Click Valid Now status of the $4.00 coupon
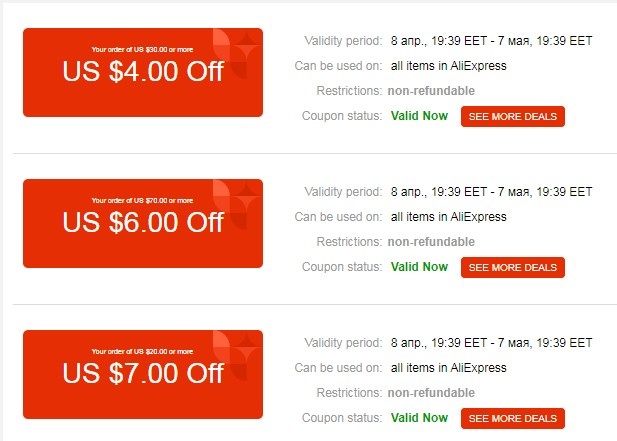Viewport: 617px width, 441px height. 419,116
